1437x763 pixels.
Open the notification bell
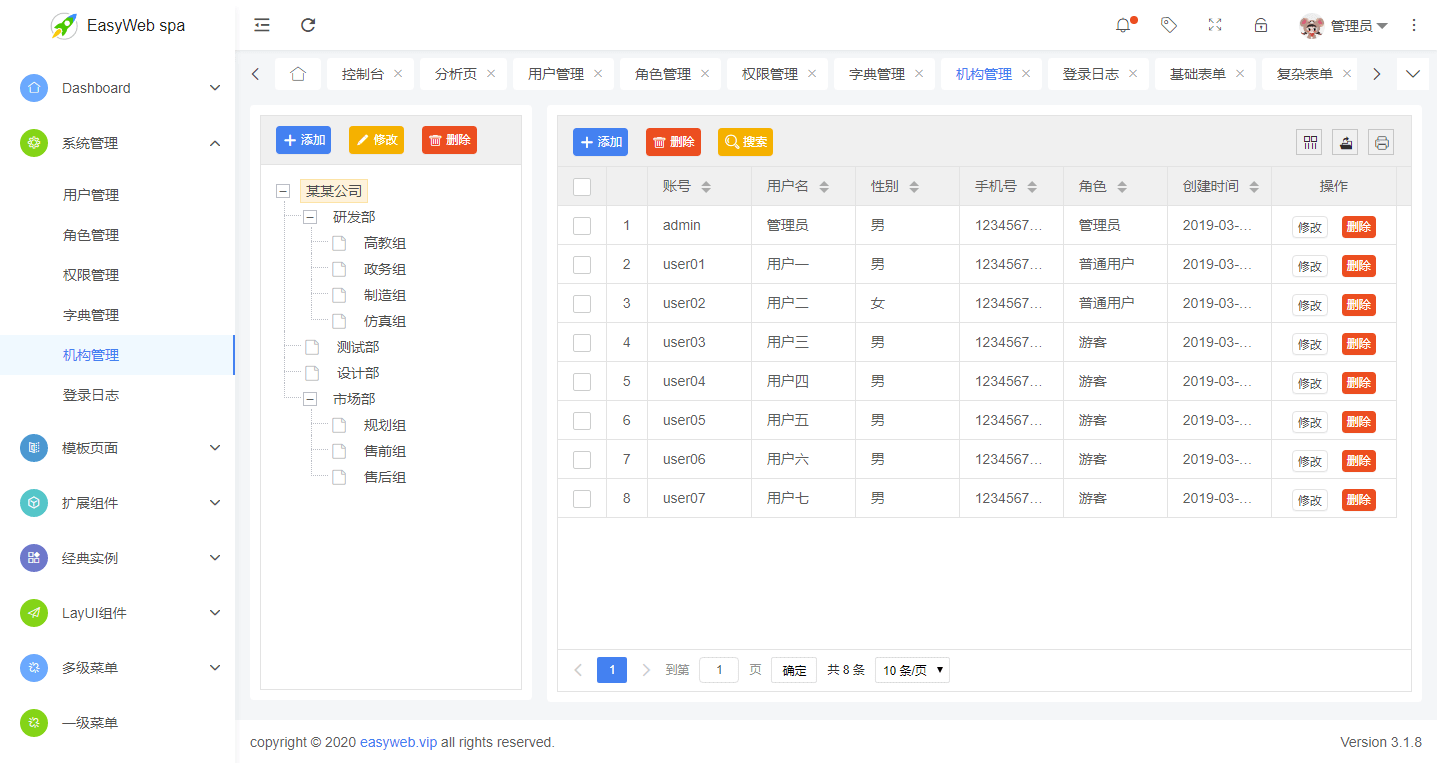point(1123,25)
